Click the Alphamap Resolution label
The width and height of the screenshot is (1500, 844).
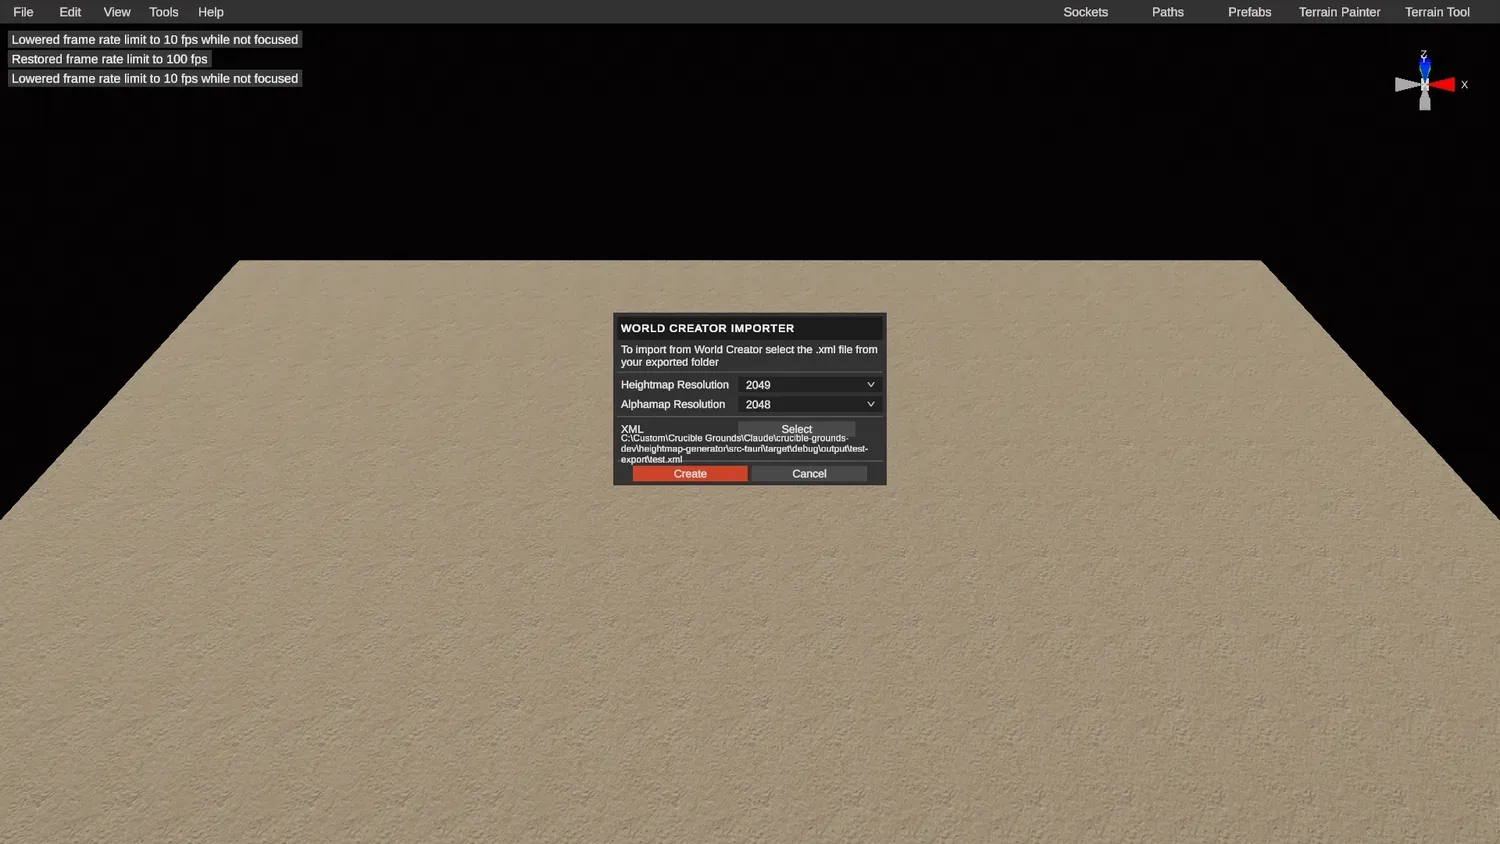[x=673, y=404]
